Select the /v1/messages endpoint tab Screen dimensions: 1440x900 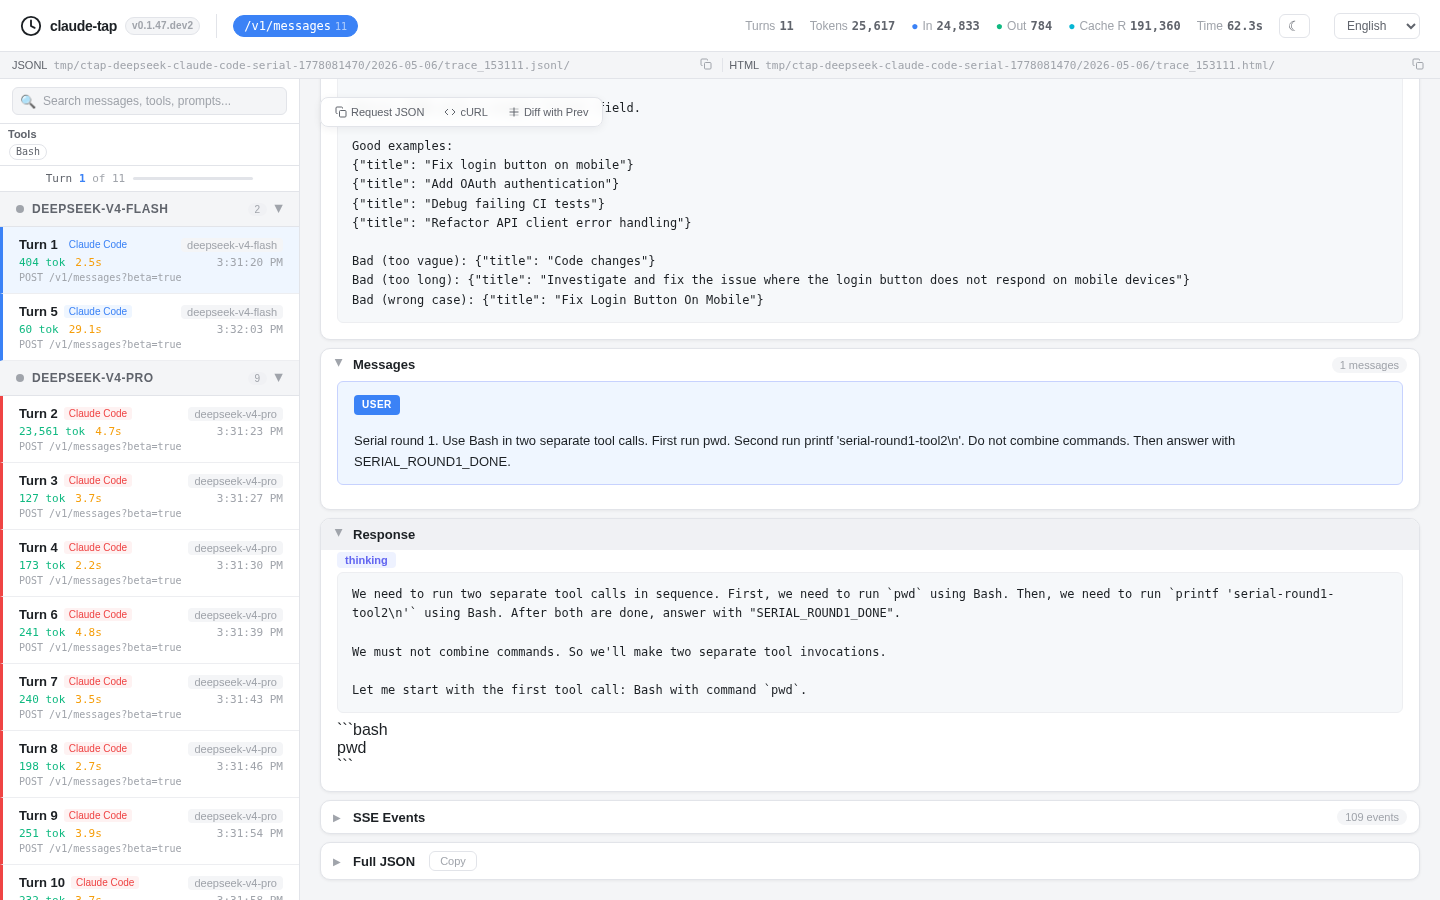295,26
